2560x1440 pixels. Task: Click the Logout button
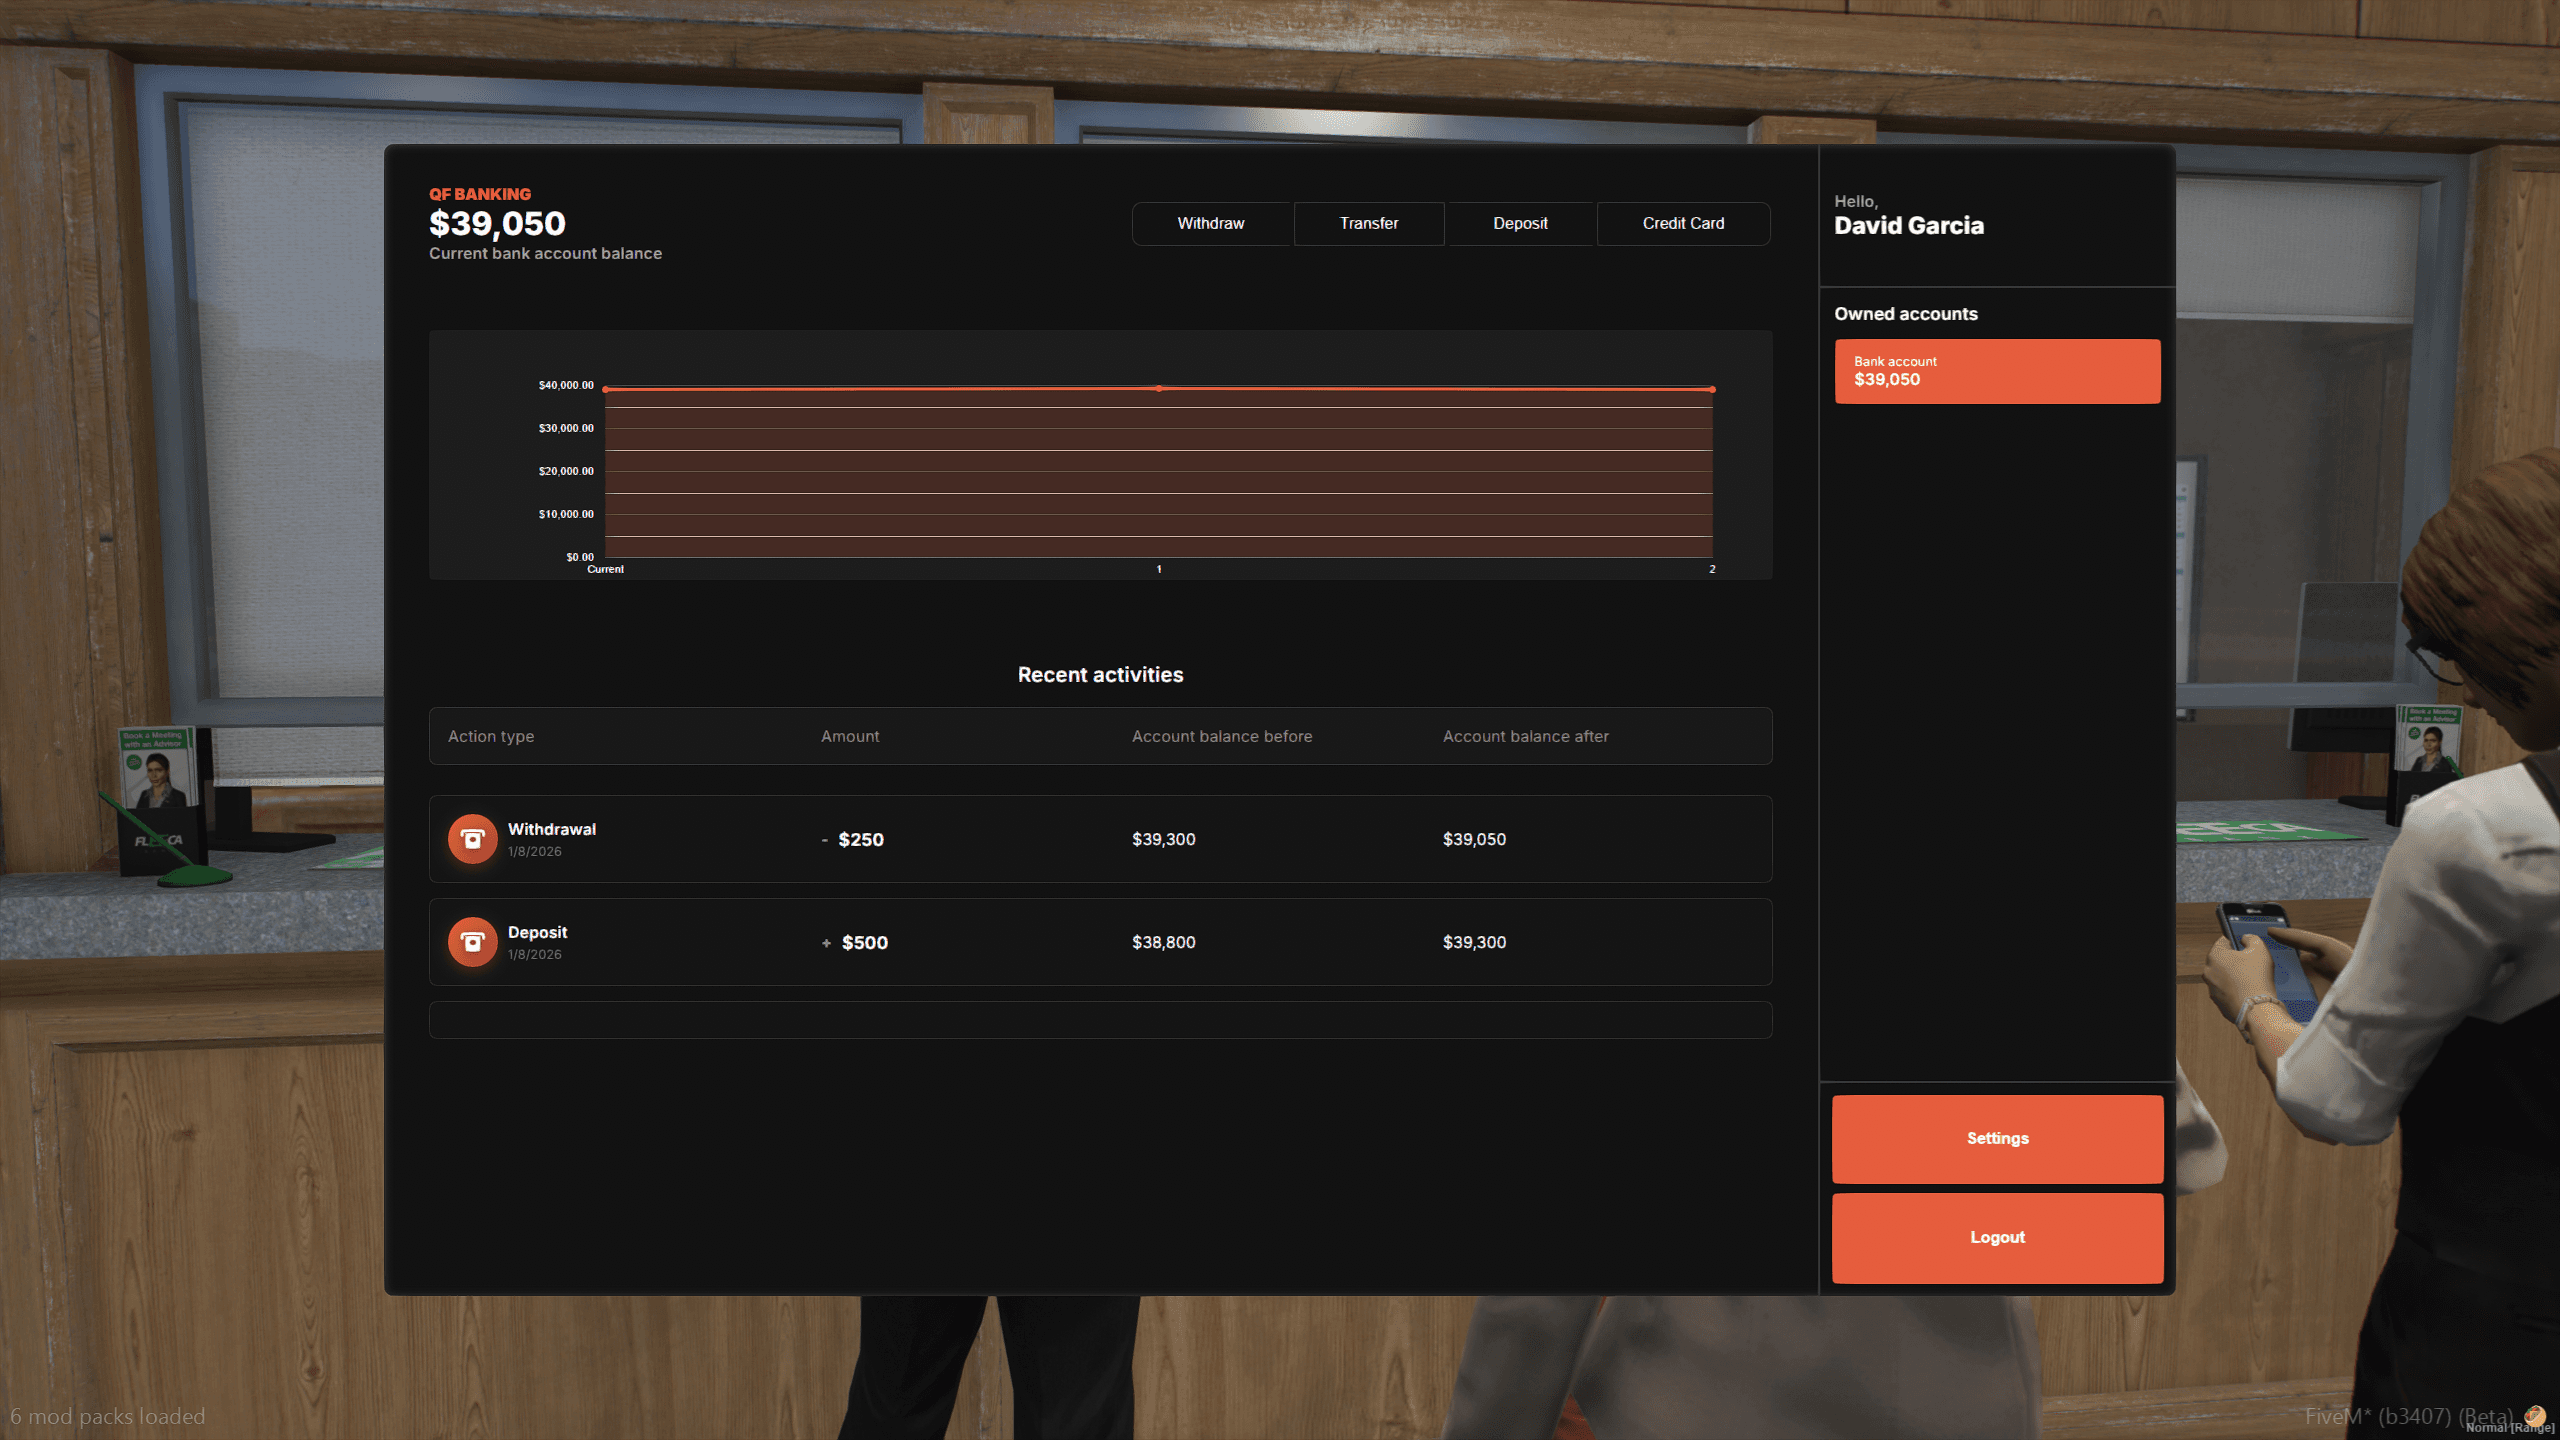pos(1997,1238)
